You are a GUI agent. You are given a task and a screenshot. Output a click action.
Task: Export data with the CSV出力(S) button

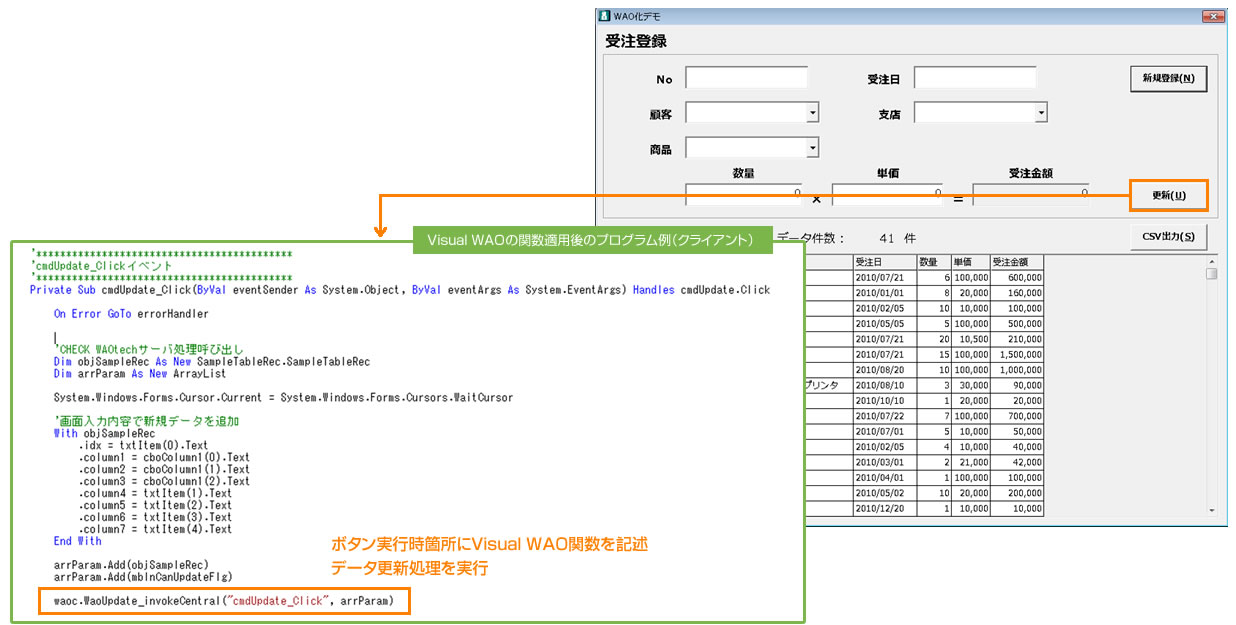click(1168, 237)
